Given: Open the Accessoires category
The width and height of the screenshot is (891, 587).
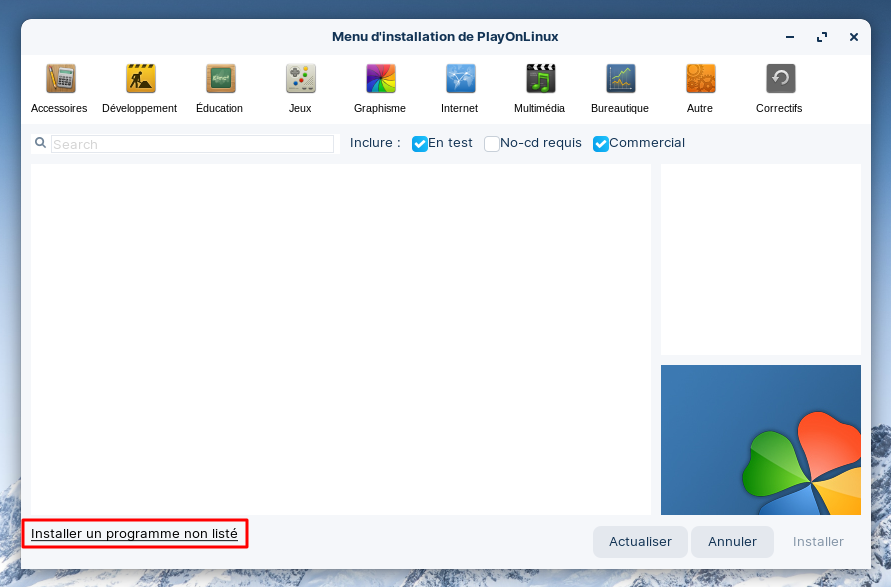Looking at the screenshot, I should 60,89.
